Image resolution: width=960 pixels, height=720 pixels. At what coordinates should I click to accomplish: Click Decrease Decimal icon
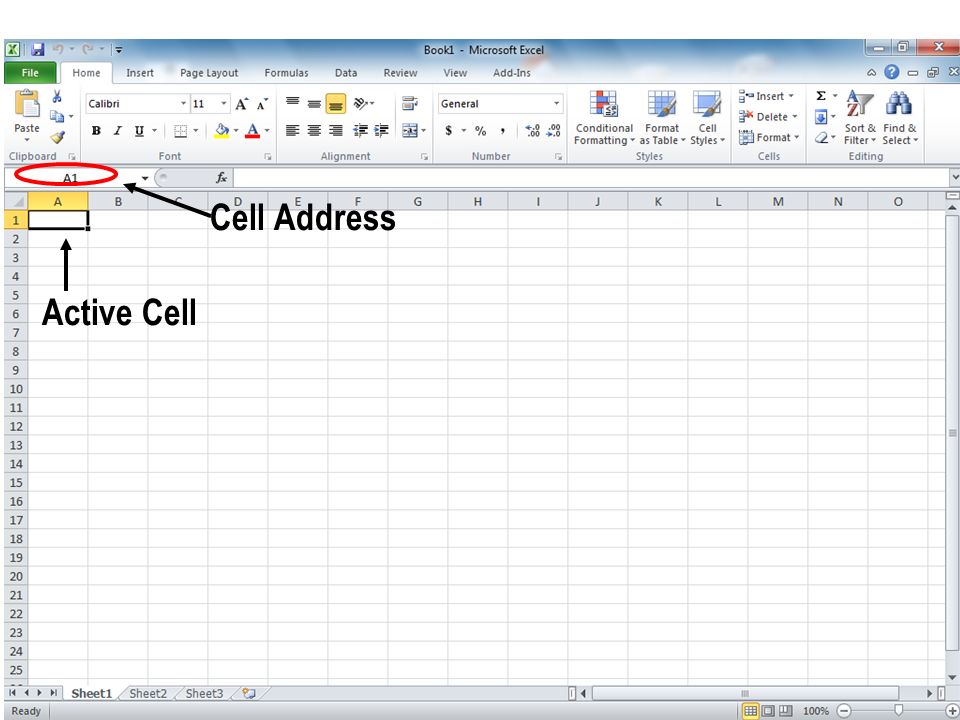pyautogui.click(x=553, y=130)
